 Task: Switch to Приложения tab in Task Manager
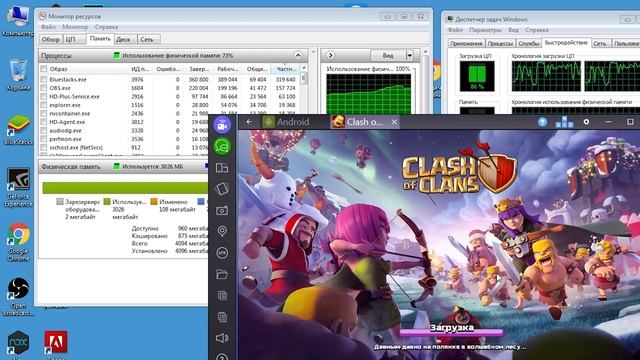[466, 43]
